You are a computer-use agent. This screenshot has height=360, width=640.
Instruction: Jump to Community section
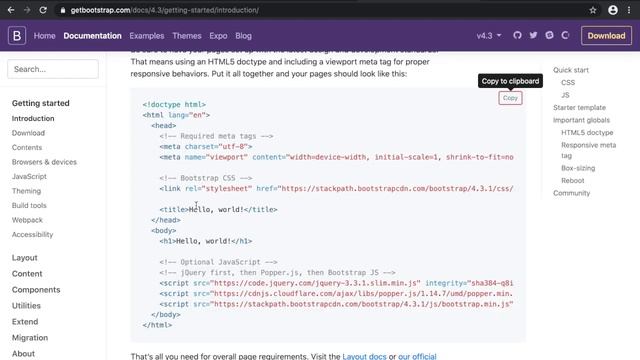coord(571,193)
